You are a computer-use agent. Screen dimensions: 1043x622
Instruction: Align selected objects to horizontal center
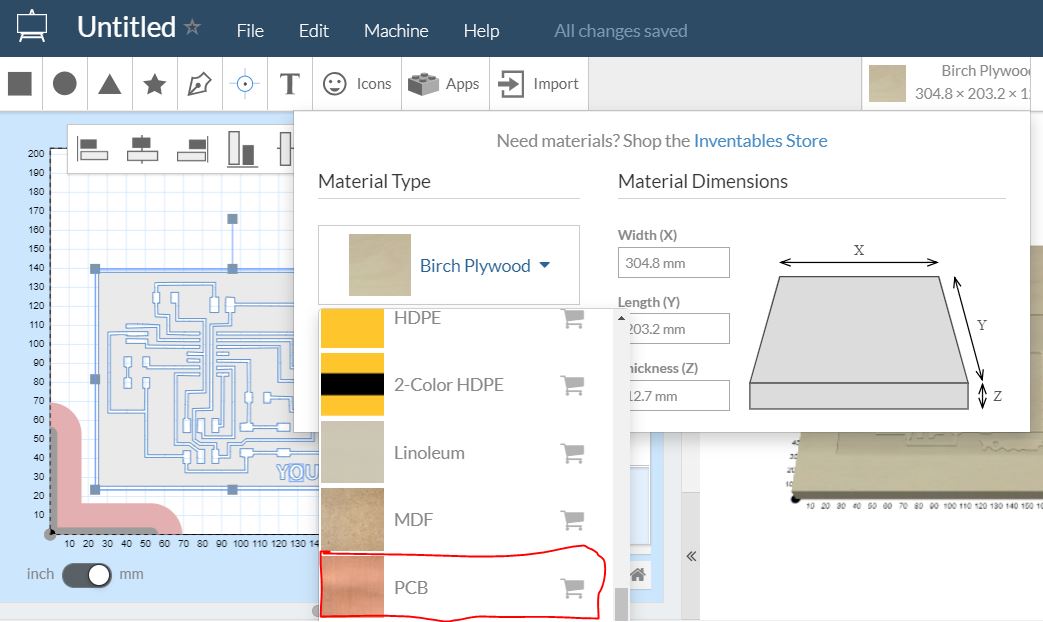pos(142,149)
